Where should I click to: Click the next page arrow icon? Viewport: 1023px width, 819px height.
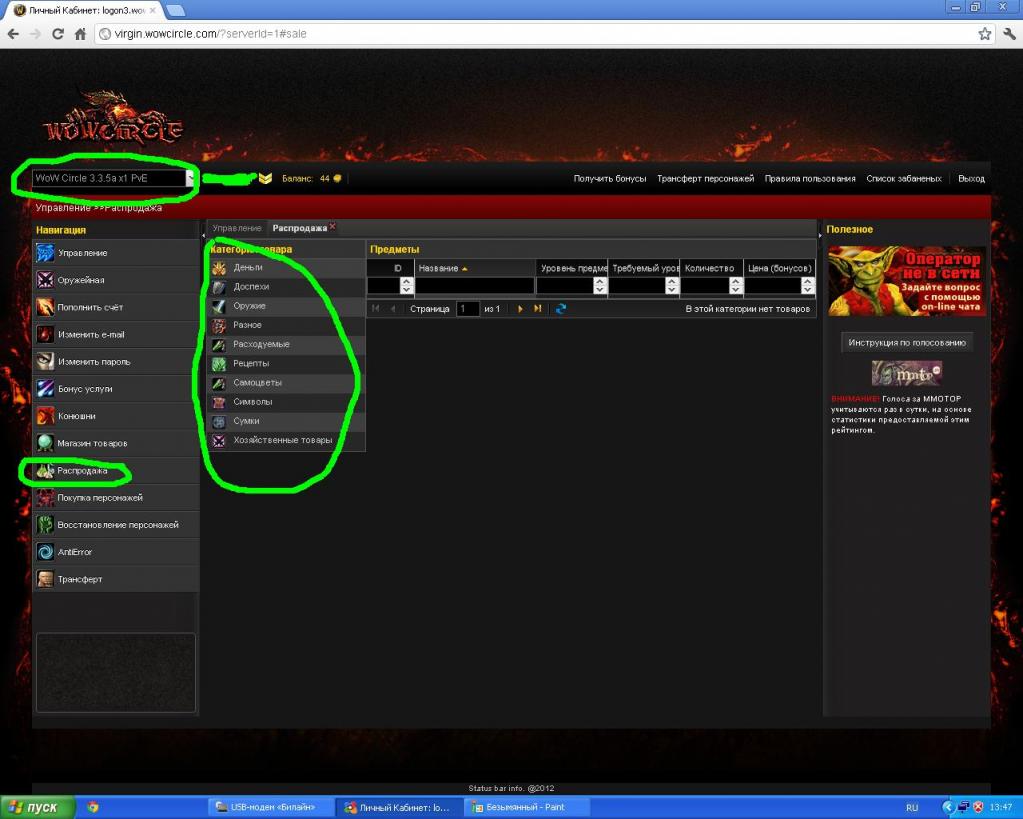coord(520,309)
